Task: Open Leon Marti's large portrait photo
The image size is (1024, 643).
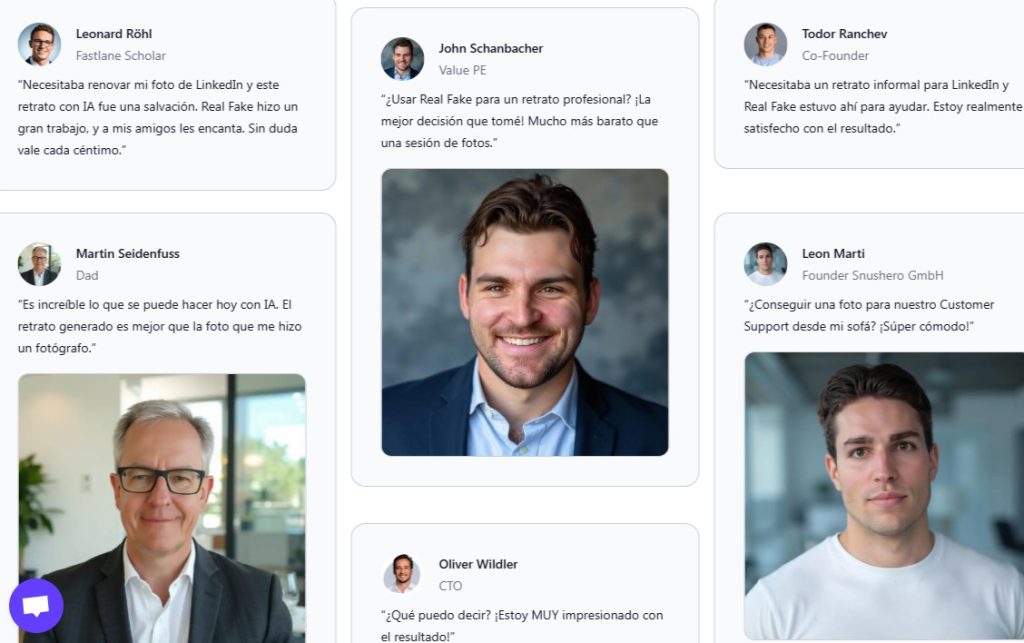Action: (884, 495)
